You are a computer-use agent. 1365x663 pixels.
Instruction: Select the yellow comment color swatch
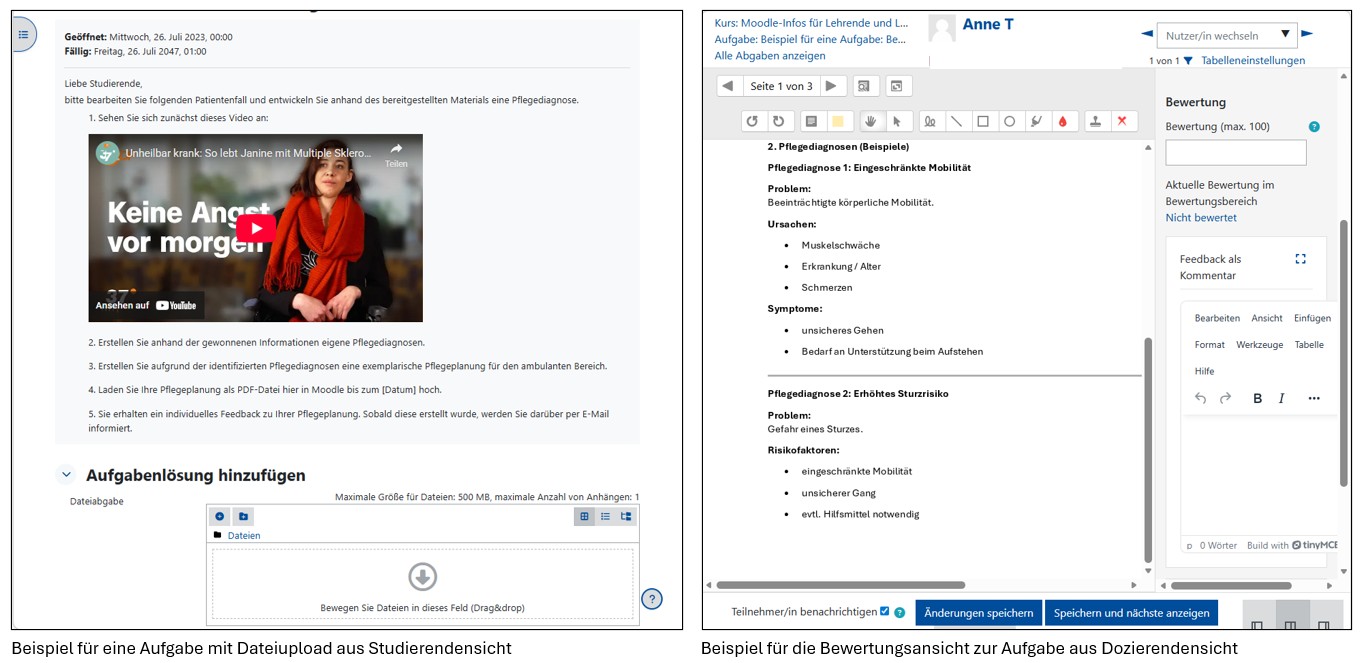pyautogui.click(x=840, y=120)
